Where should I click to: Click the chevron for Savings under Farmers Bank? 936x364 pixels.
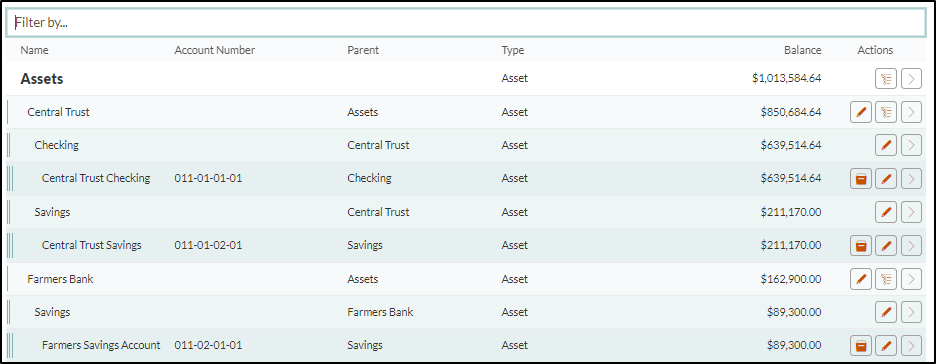pos(911,311)
